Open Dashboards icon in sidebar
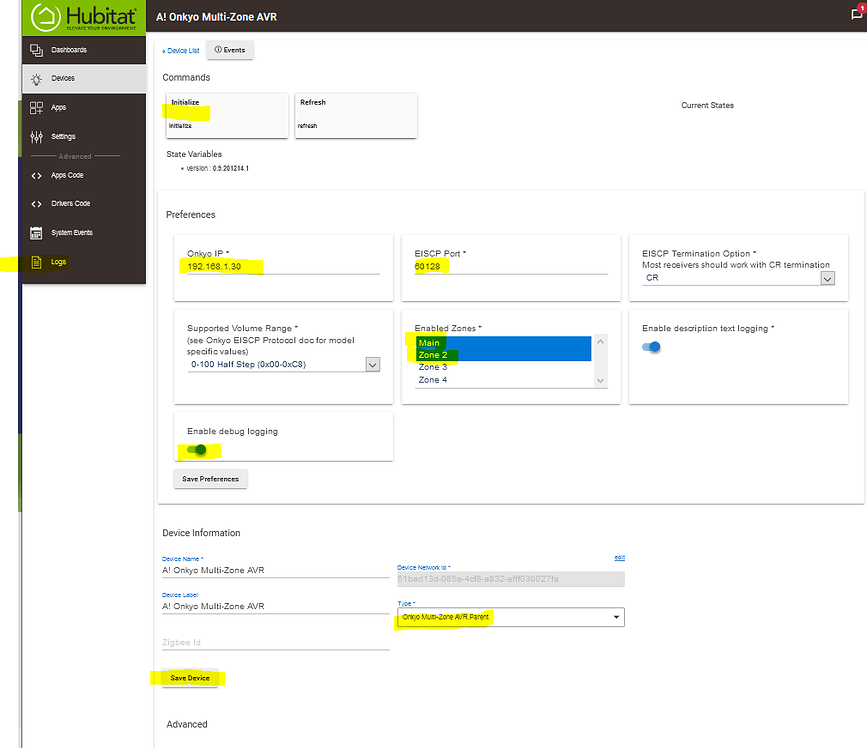The width and height of the screenshot is (867, 748). pos(37,50)
